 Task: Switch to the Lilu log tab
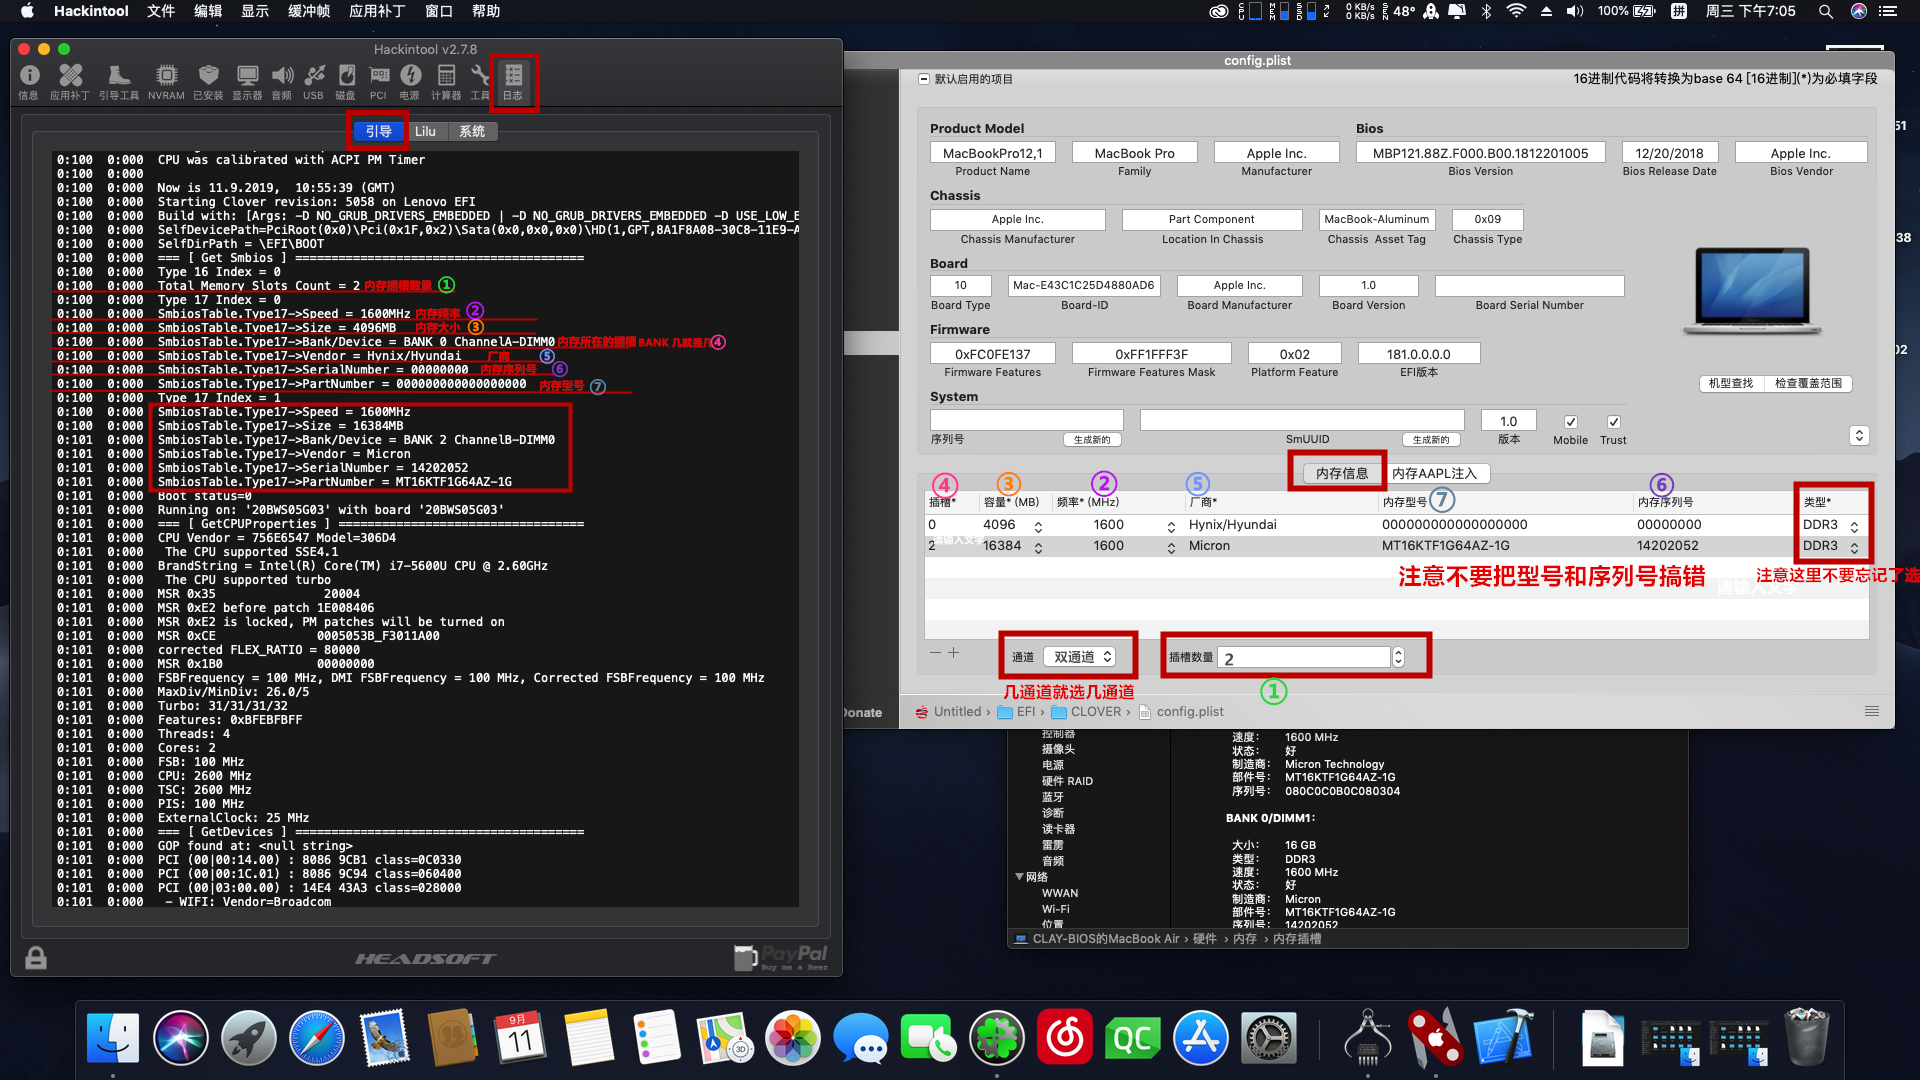click(x=425, y=131)
